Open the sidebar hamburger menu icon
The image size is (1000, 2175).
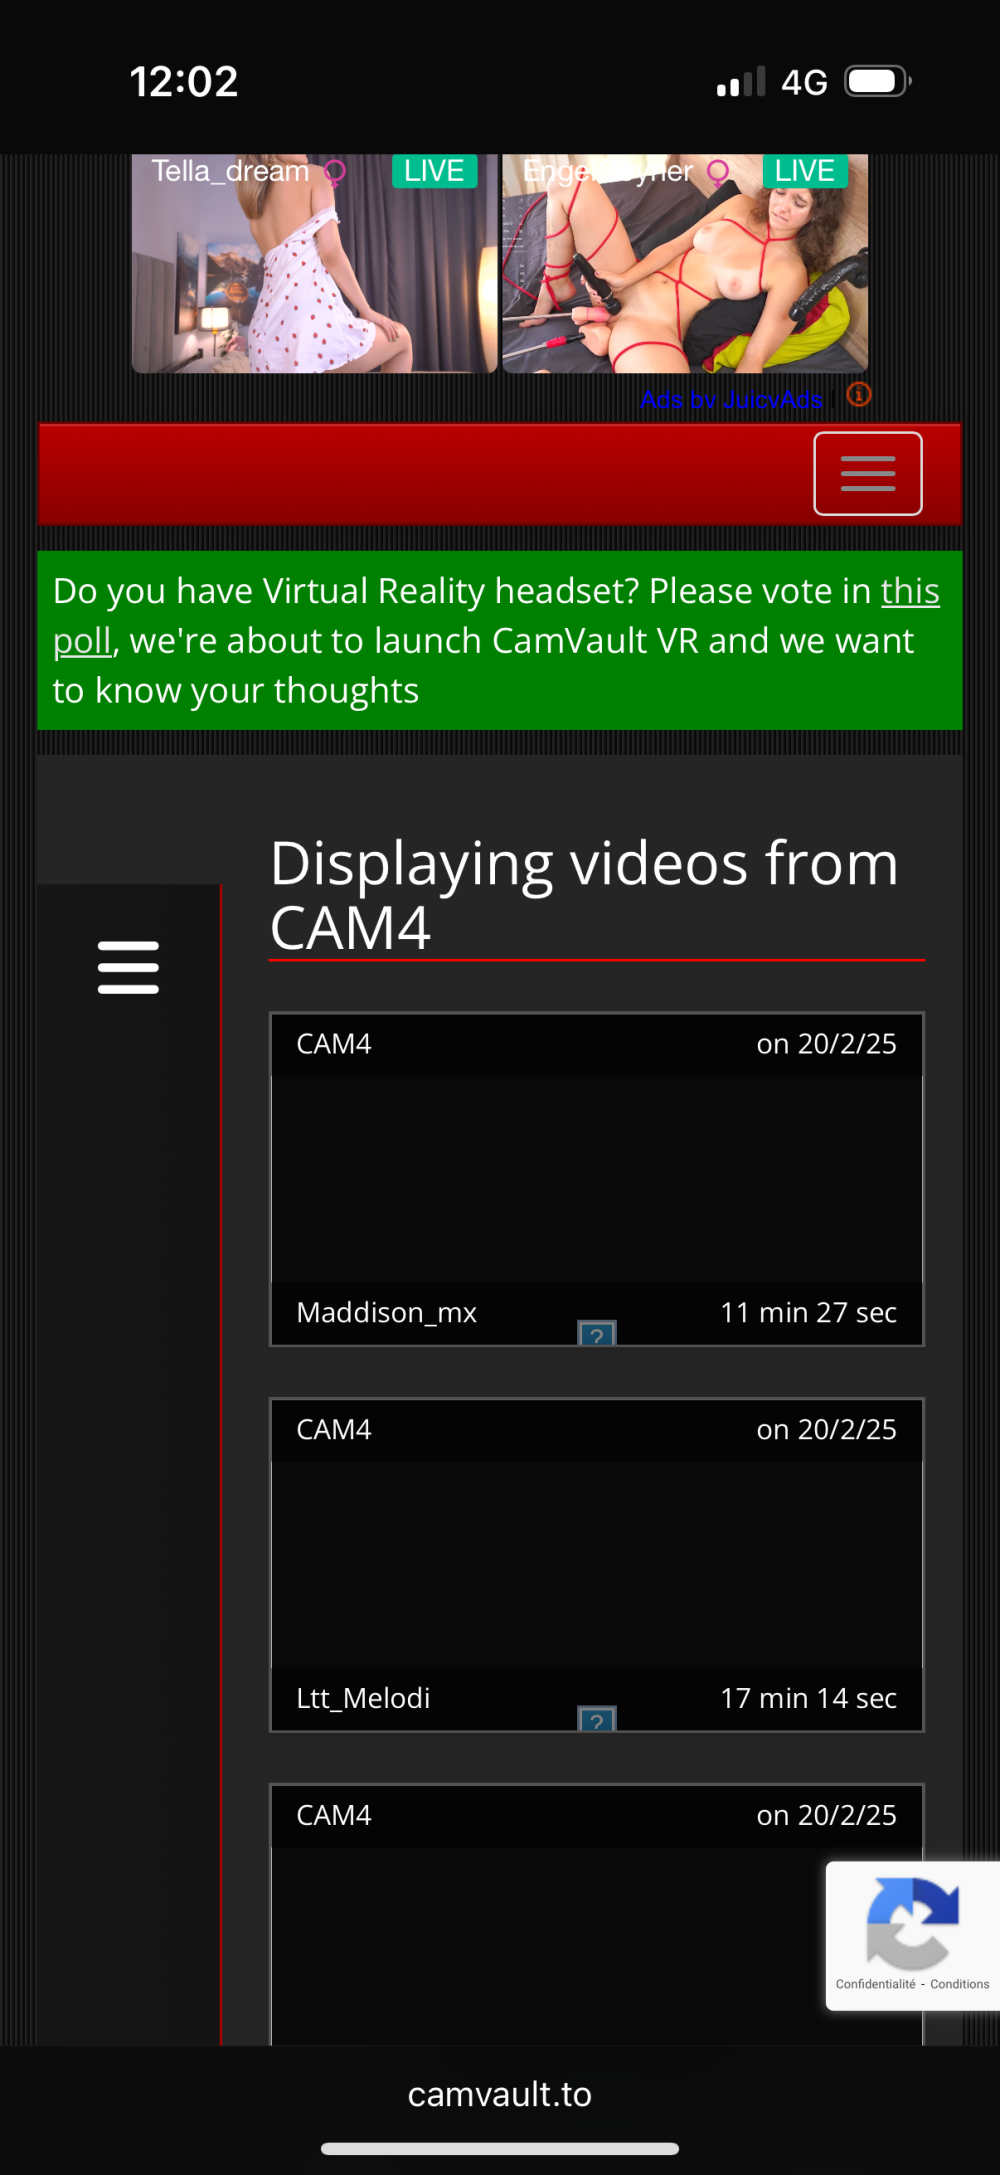(128, 967)
